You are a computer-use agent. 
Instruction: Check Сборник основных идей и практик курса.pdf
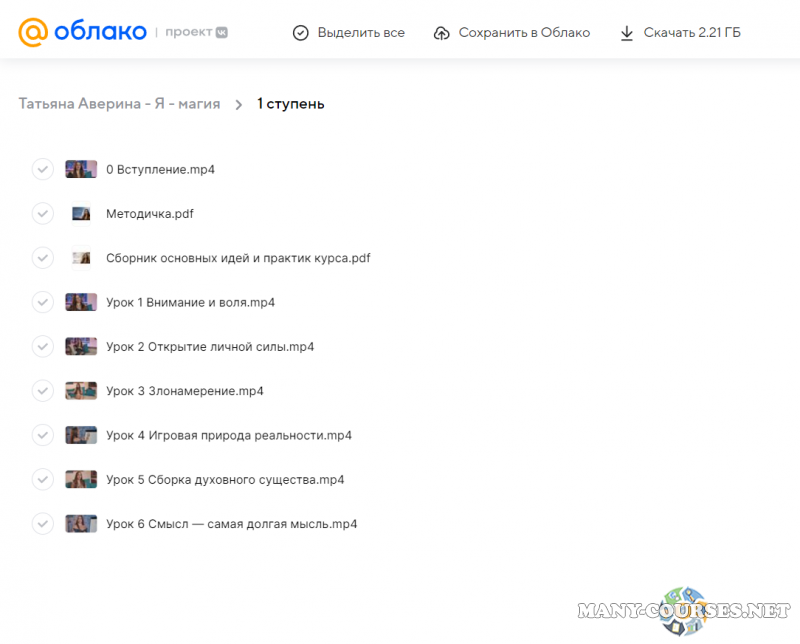click(43, 258)
